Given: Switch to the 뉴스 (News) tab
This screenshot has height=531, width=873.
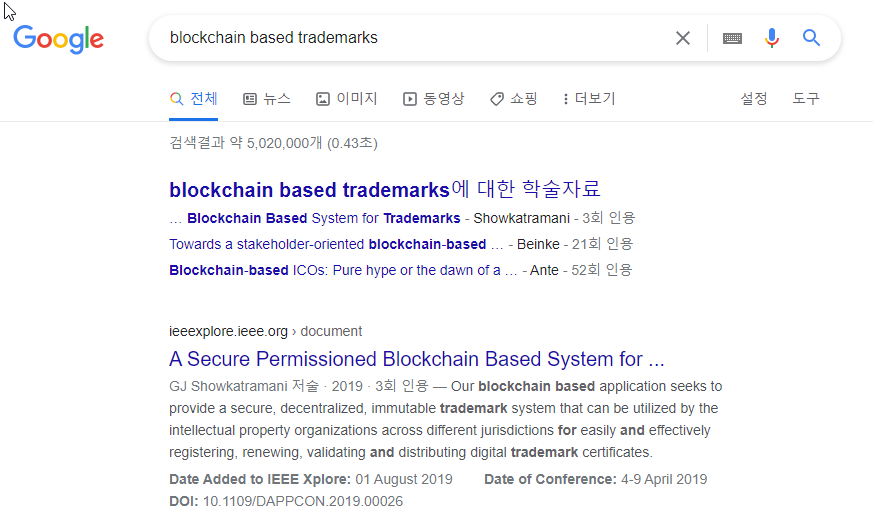Looking at the screenshot, I should [x=267, y=99].
